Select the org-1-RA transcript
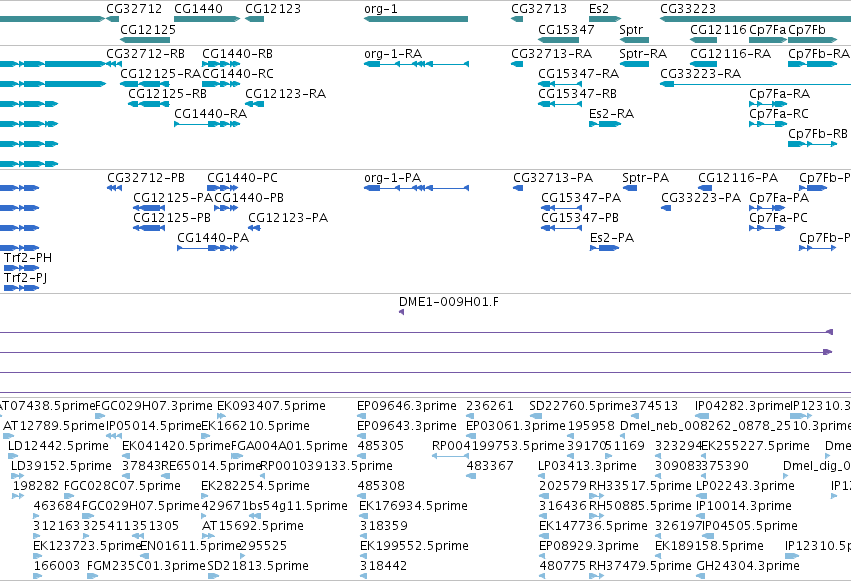 [x=416, y=64]
